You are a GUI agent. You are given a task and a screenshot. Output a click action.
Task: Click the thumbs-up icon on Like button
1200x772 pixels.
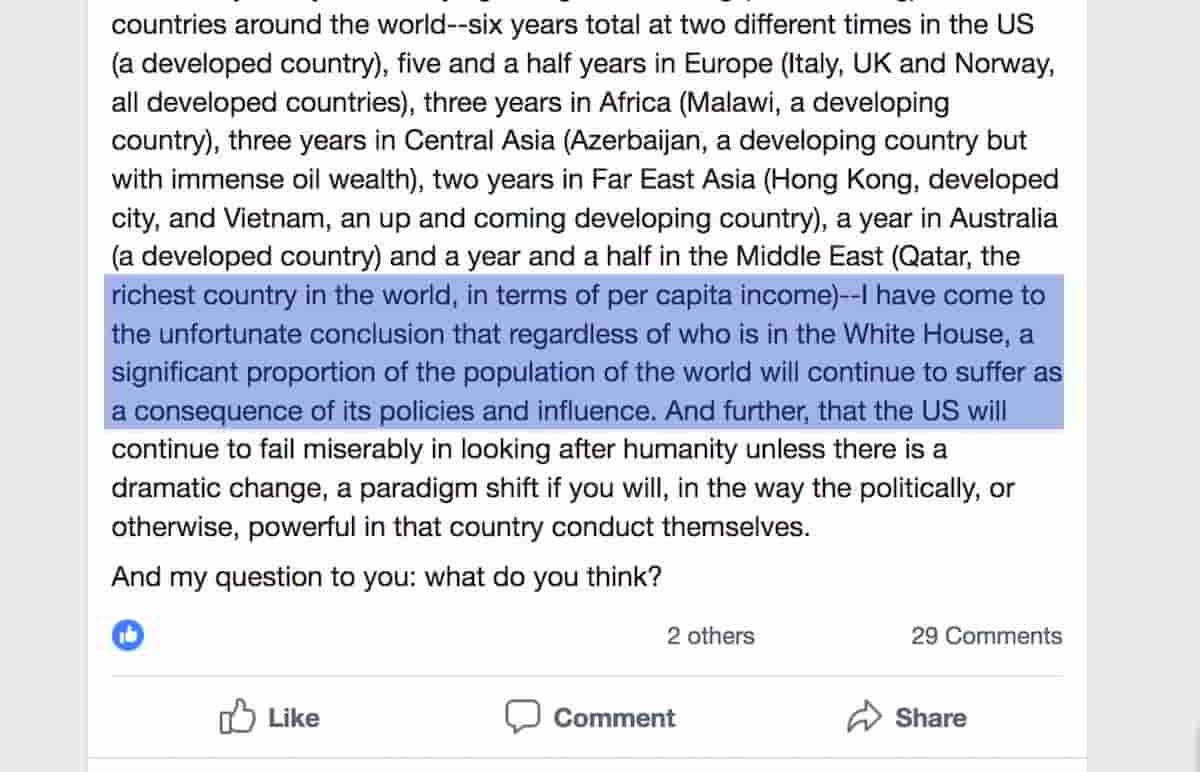[x=238, y=717]
